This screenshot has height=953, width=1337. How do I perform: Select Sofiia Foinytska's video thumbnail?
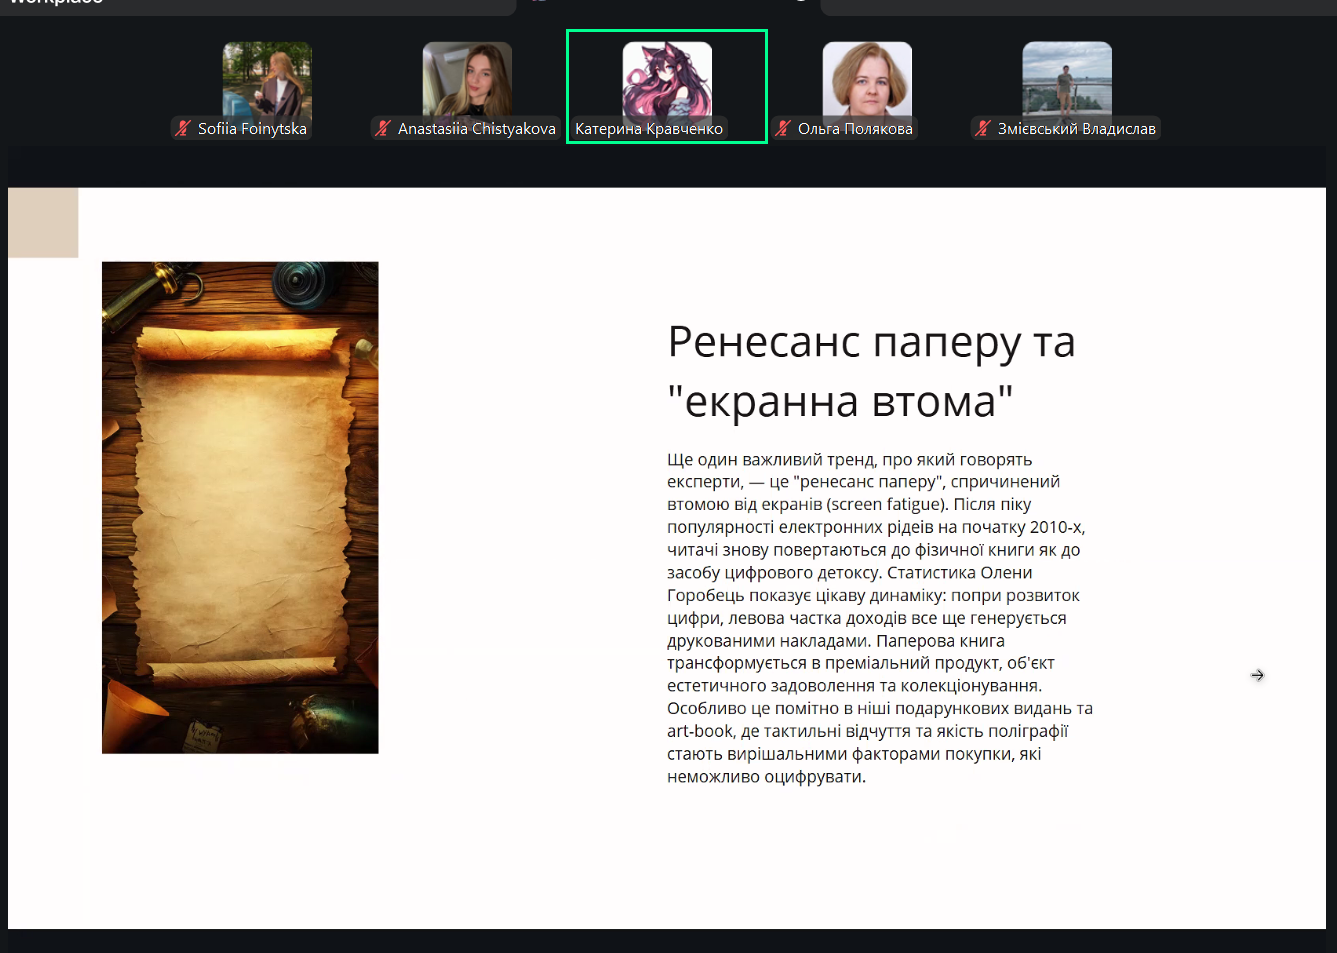(267, 78)
